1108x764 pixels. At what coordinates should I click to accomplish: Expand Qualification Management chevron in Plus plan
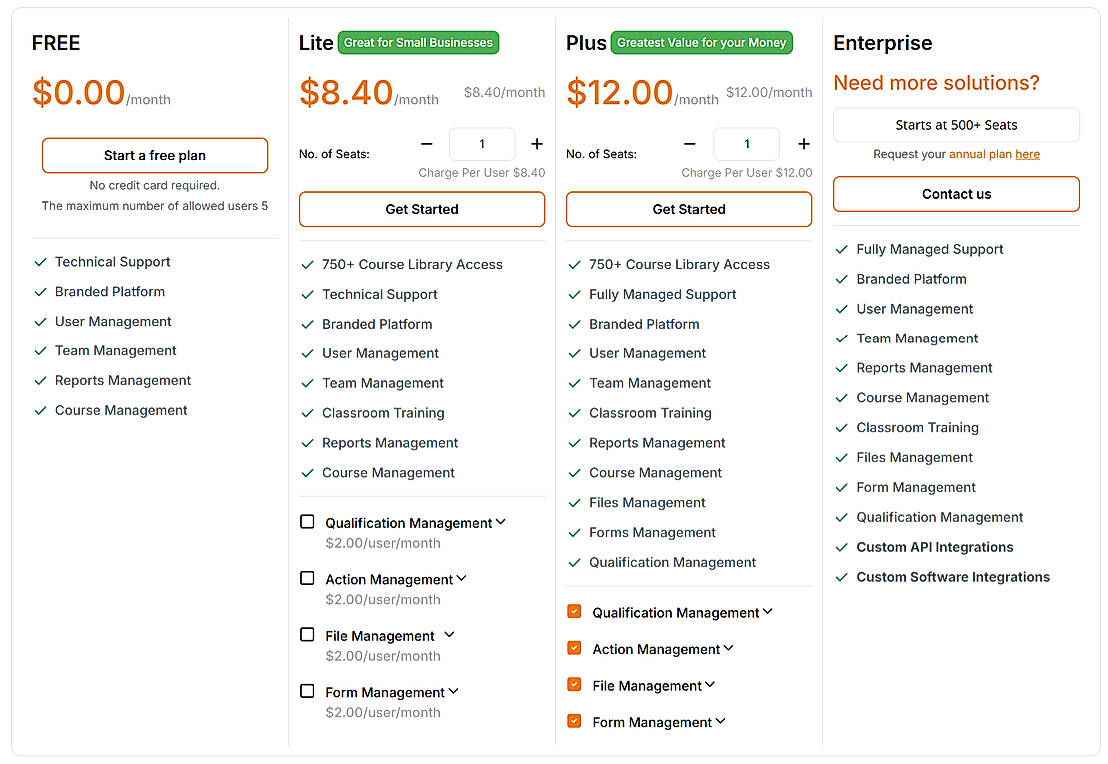pos(768,612)
